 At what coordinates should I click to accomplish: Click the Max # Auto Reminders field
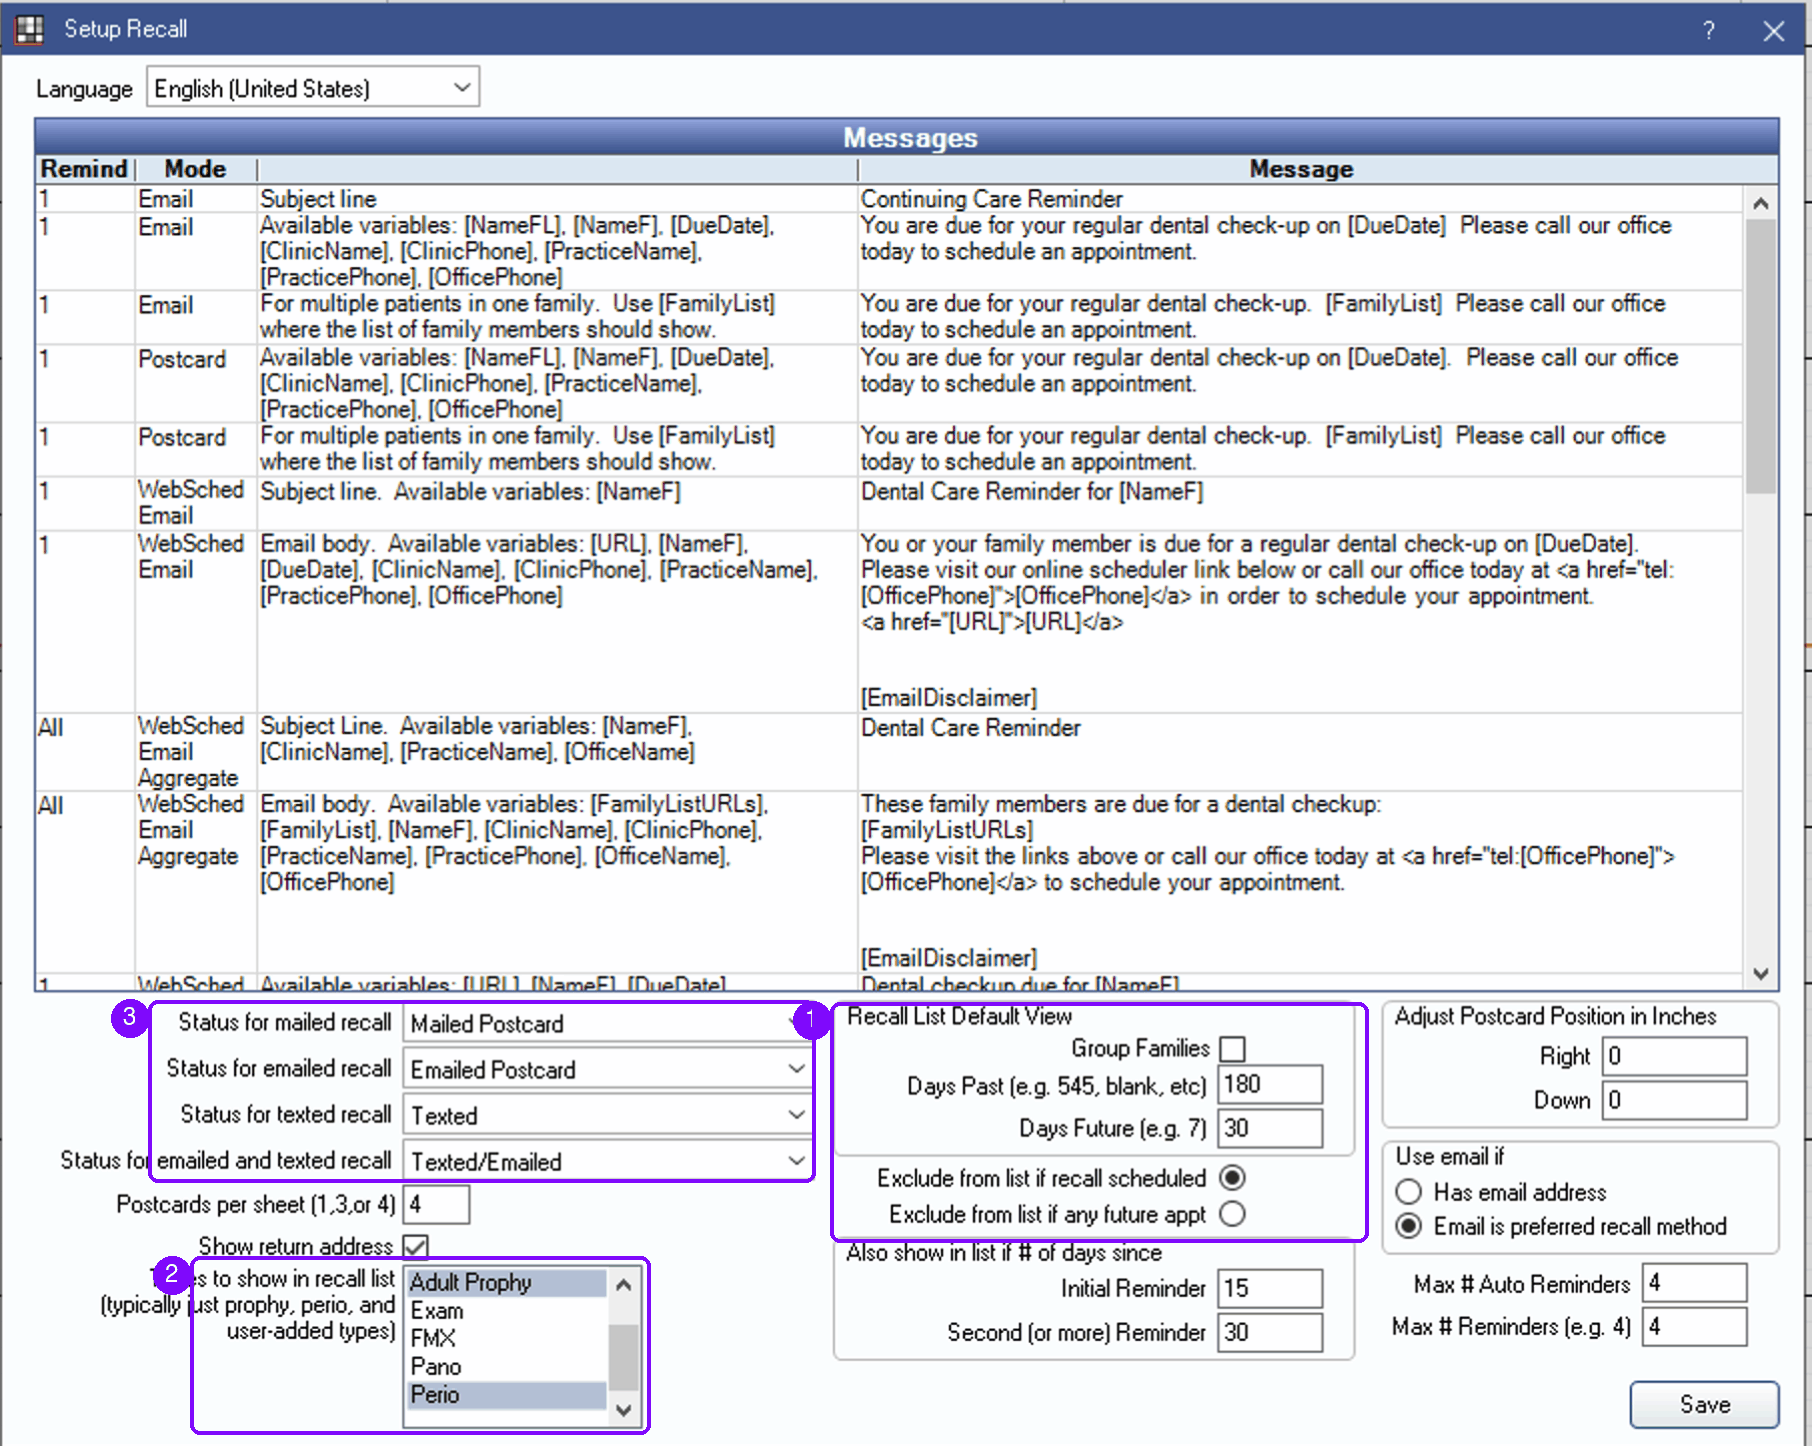click(1695, 1283)
